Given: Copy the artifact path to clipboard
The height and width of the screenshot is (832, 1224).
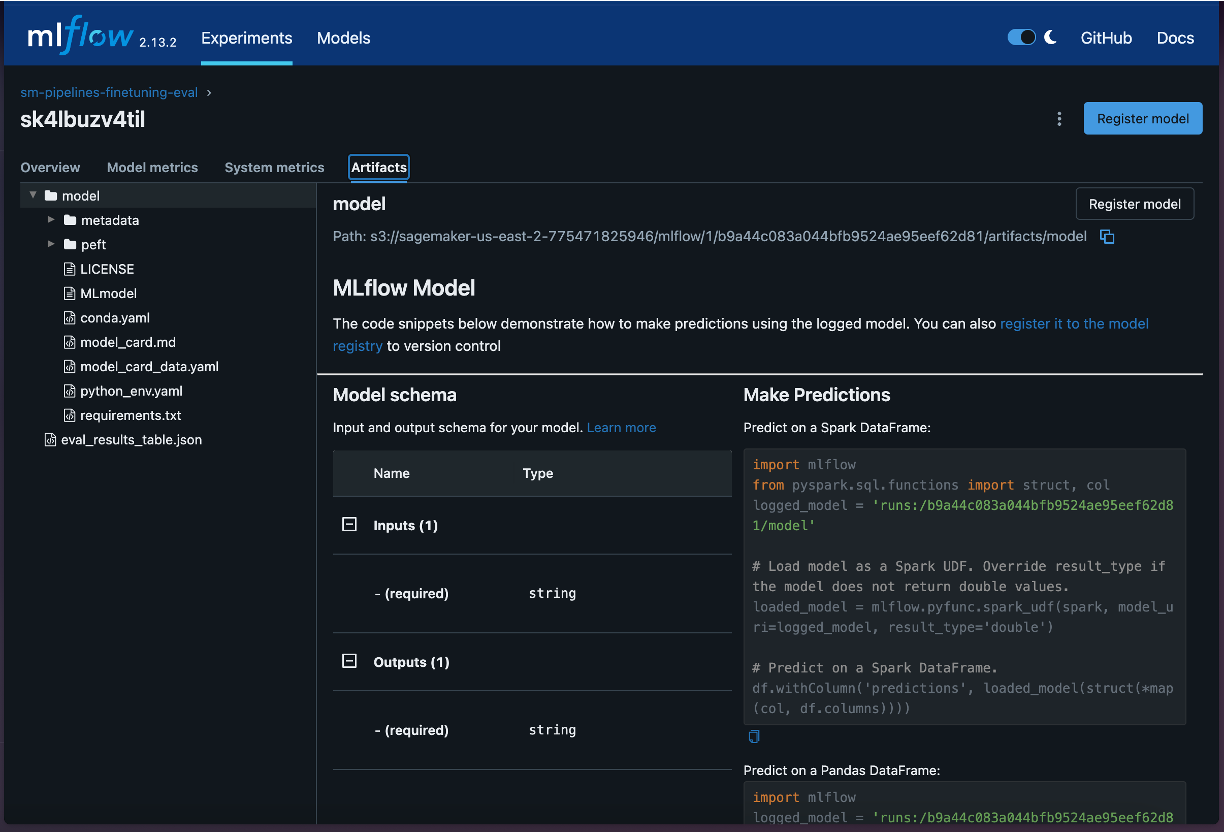Looking at the screenshot, I should click(x=1107, y=237).
